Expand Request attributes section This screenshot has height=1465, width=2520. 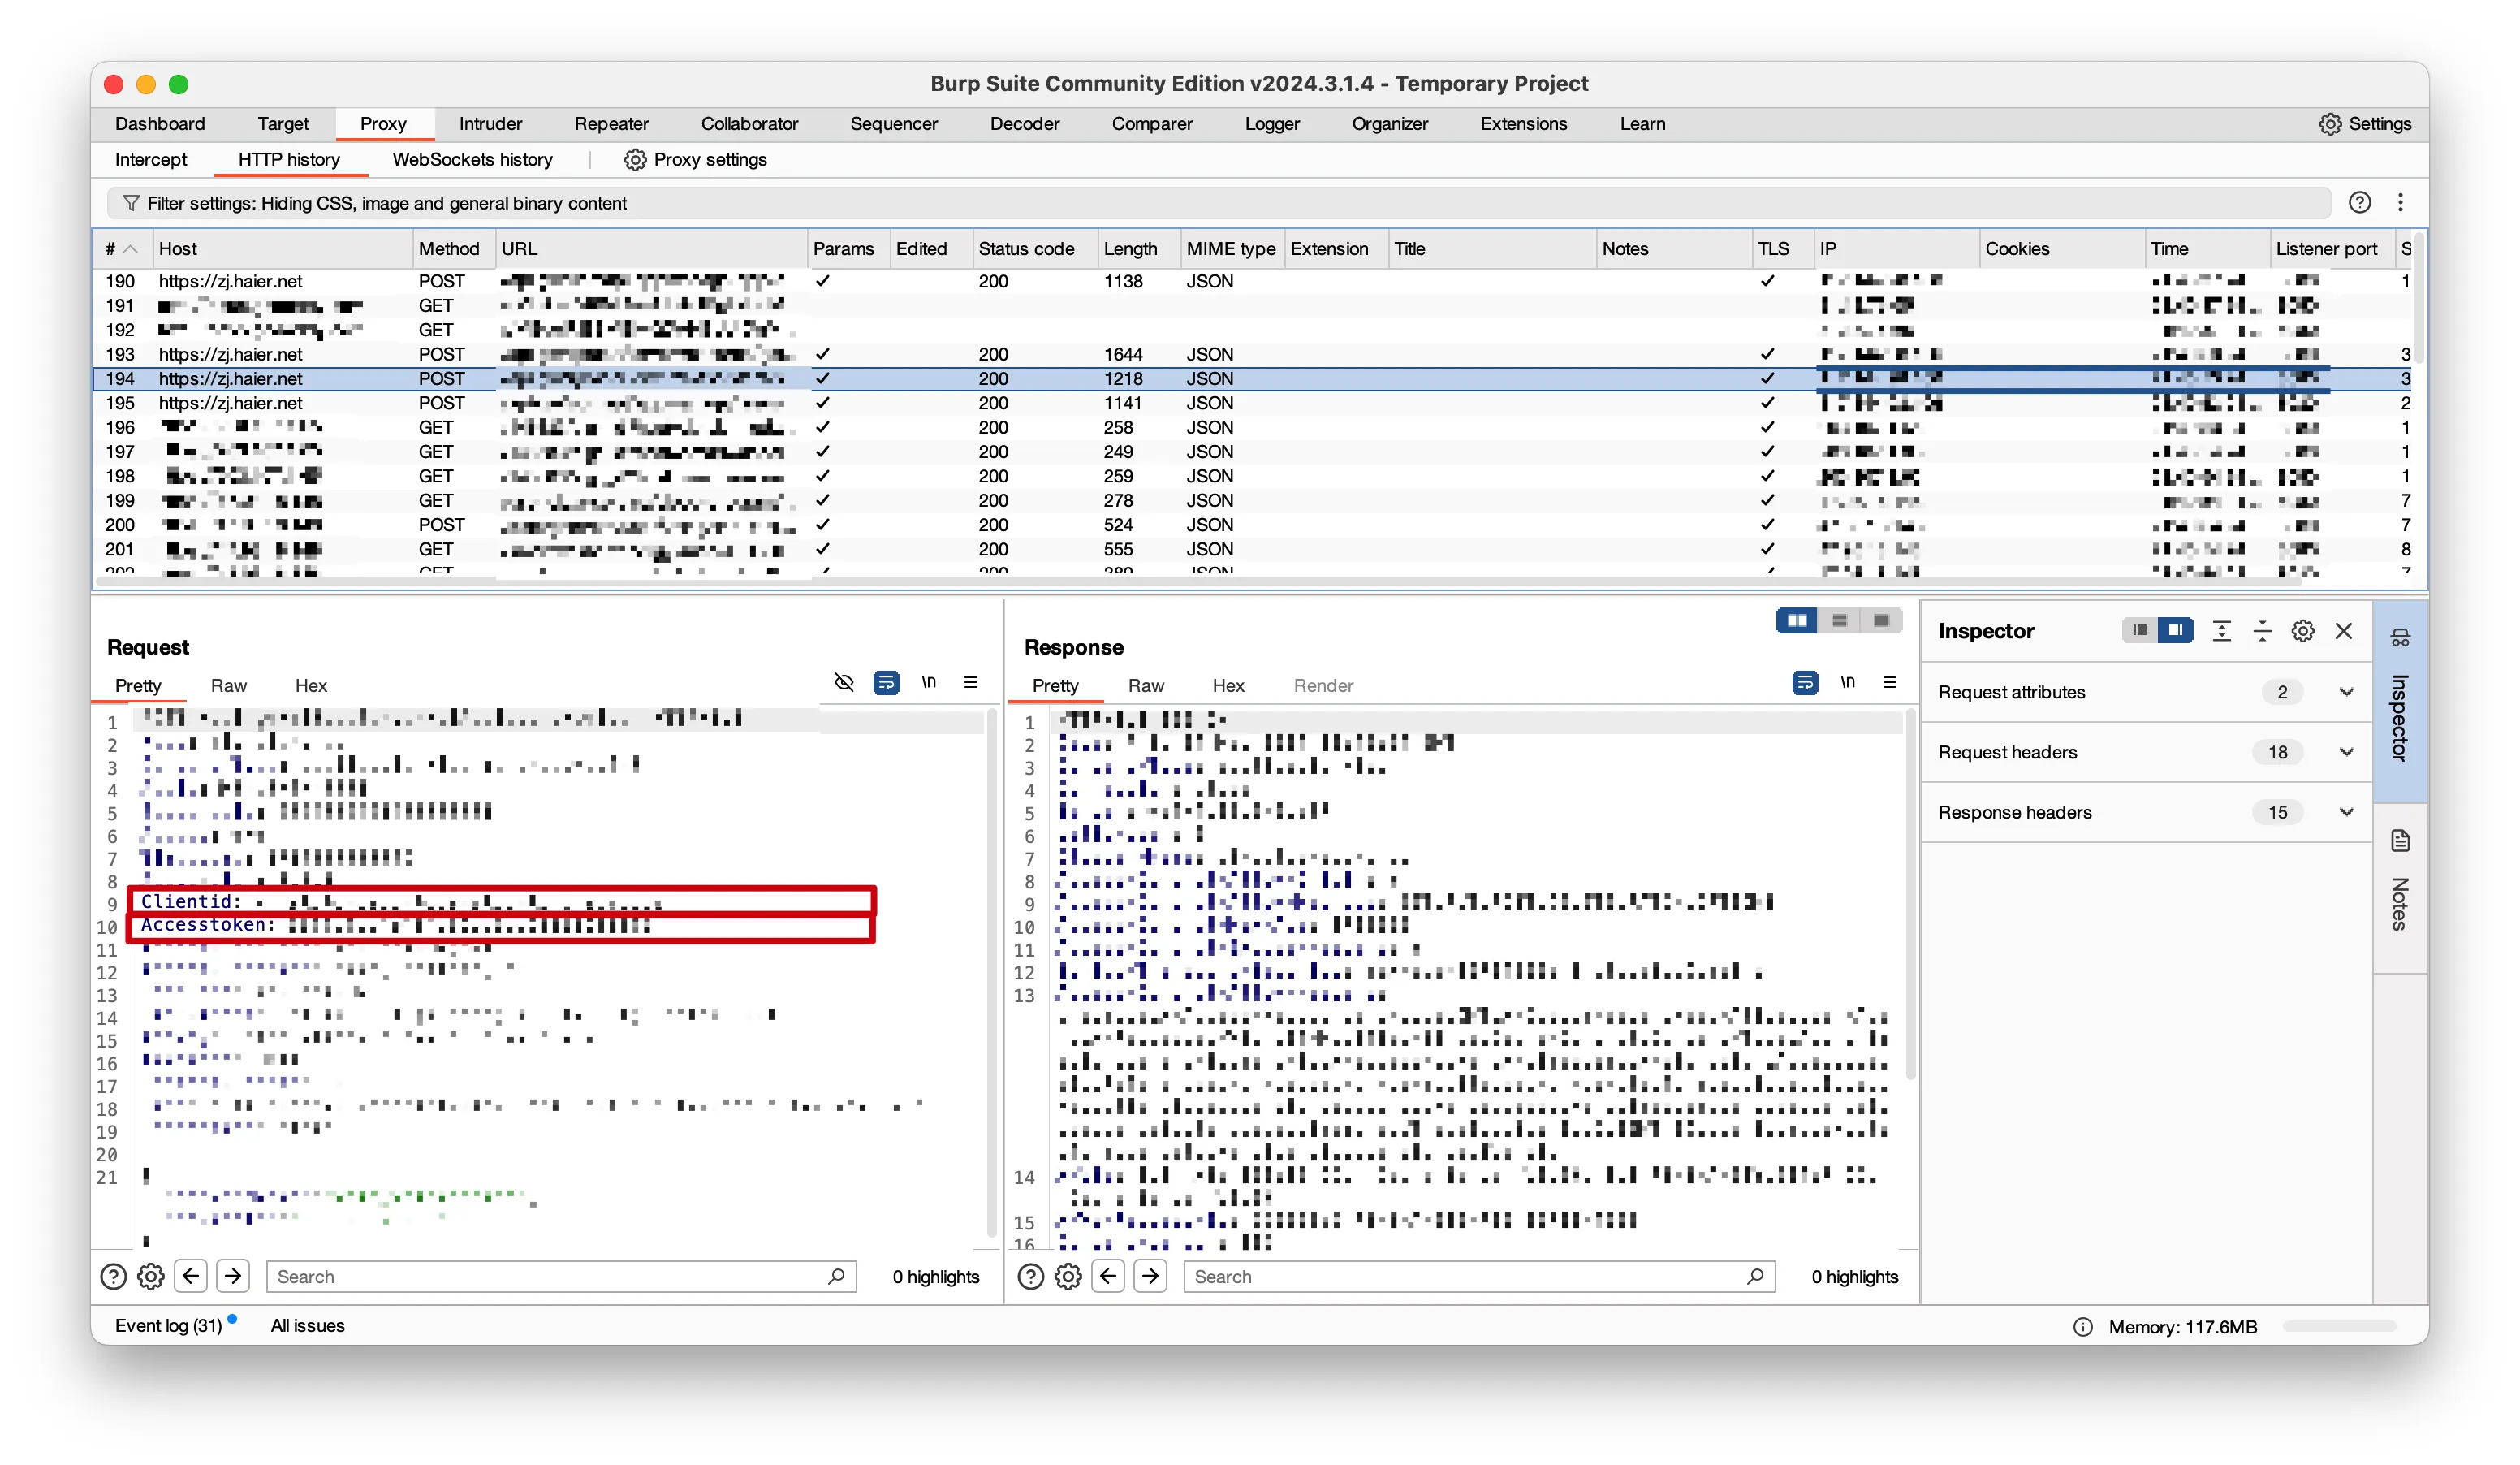point(2346,692)
